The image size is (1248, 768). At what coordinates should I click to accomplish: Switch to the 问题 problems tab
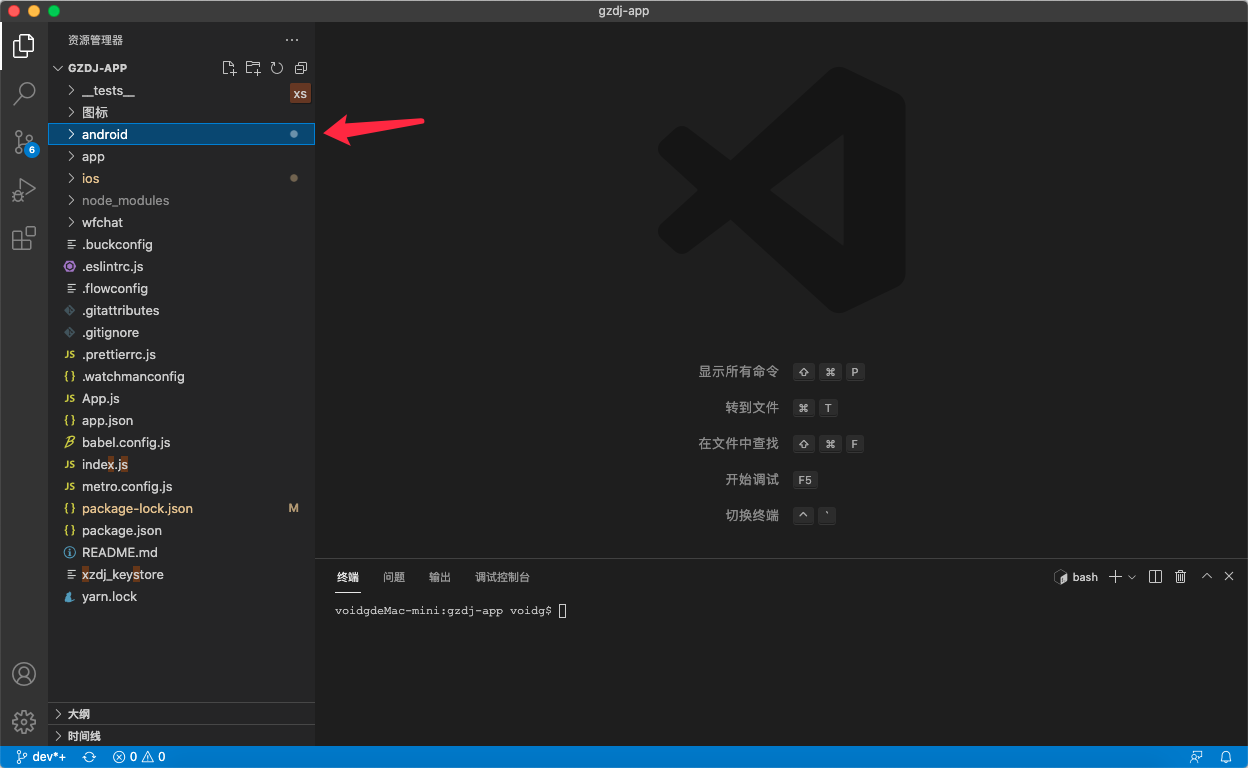[394, 577]
